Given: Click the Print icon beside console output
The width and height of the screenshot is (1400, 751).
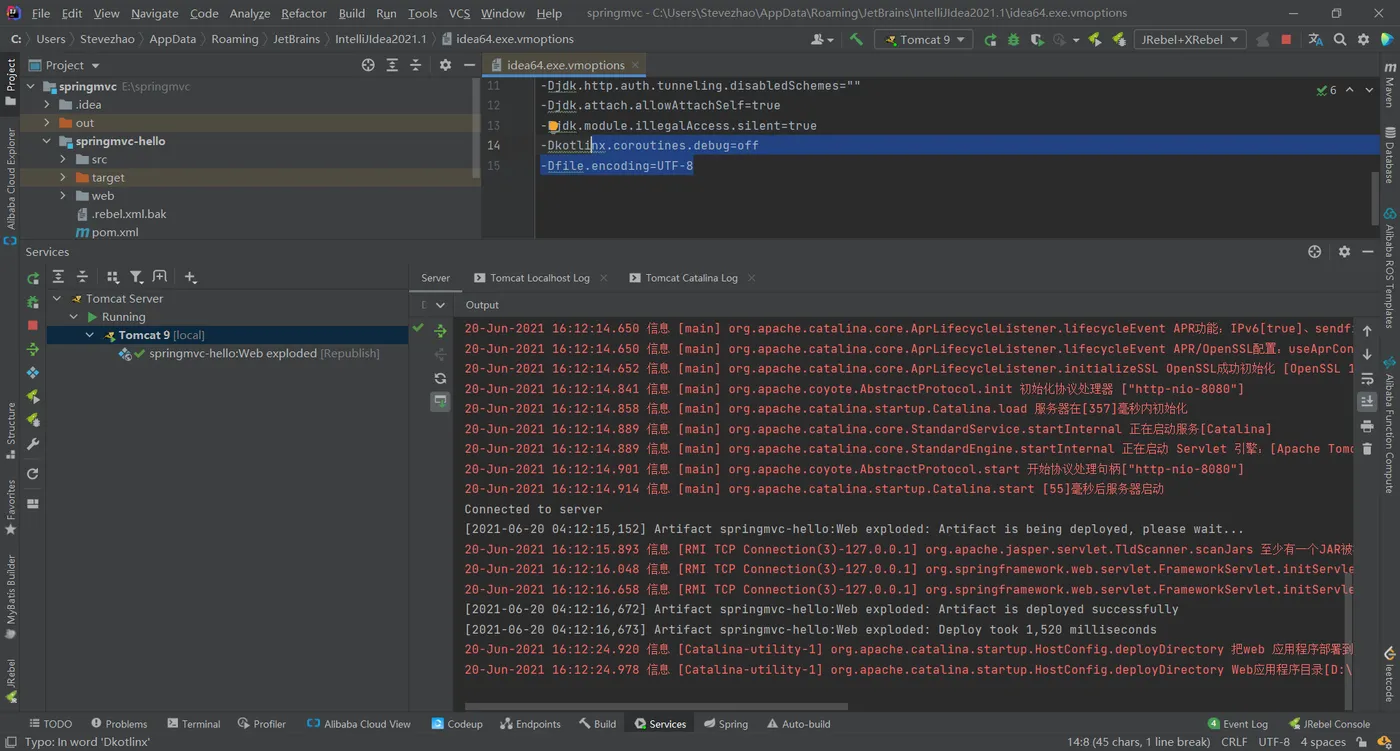Looking at the screenshot, I should pyautogui.click(x=1367, y=425).
